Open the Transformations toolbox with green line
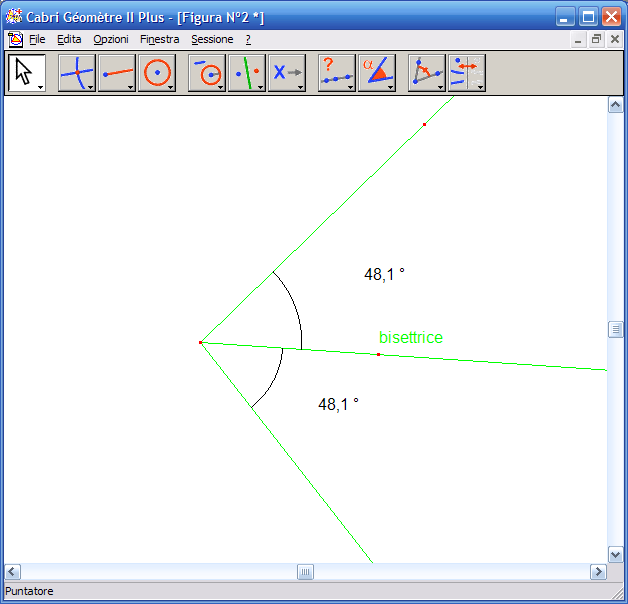Image resolution: width=628 pixels, height=604 pixels. pos(247,73)
